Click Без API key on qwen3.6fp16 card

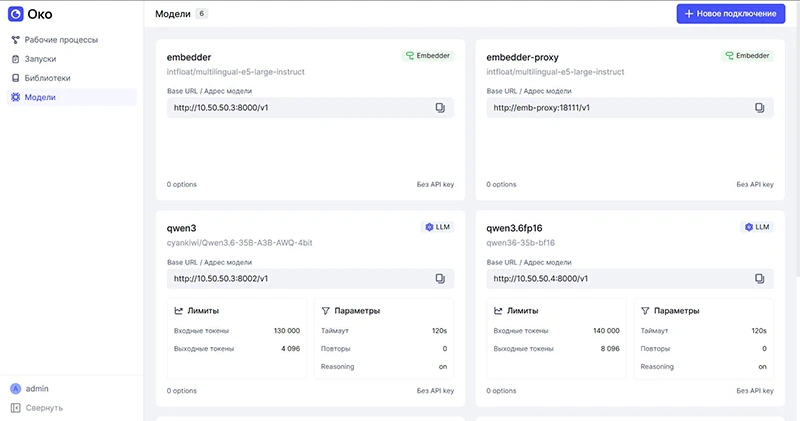tap(755, 391)
